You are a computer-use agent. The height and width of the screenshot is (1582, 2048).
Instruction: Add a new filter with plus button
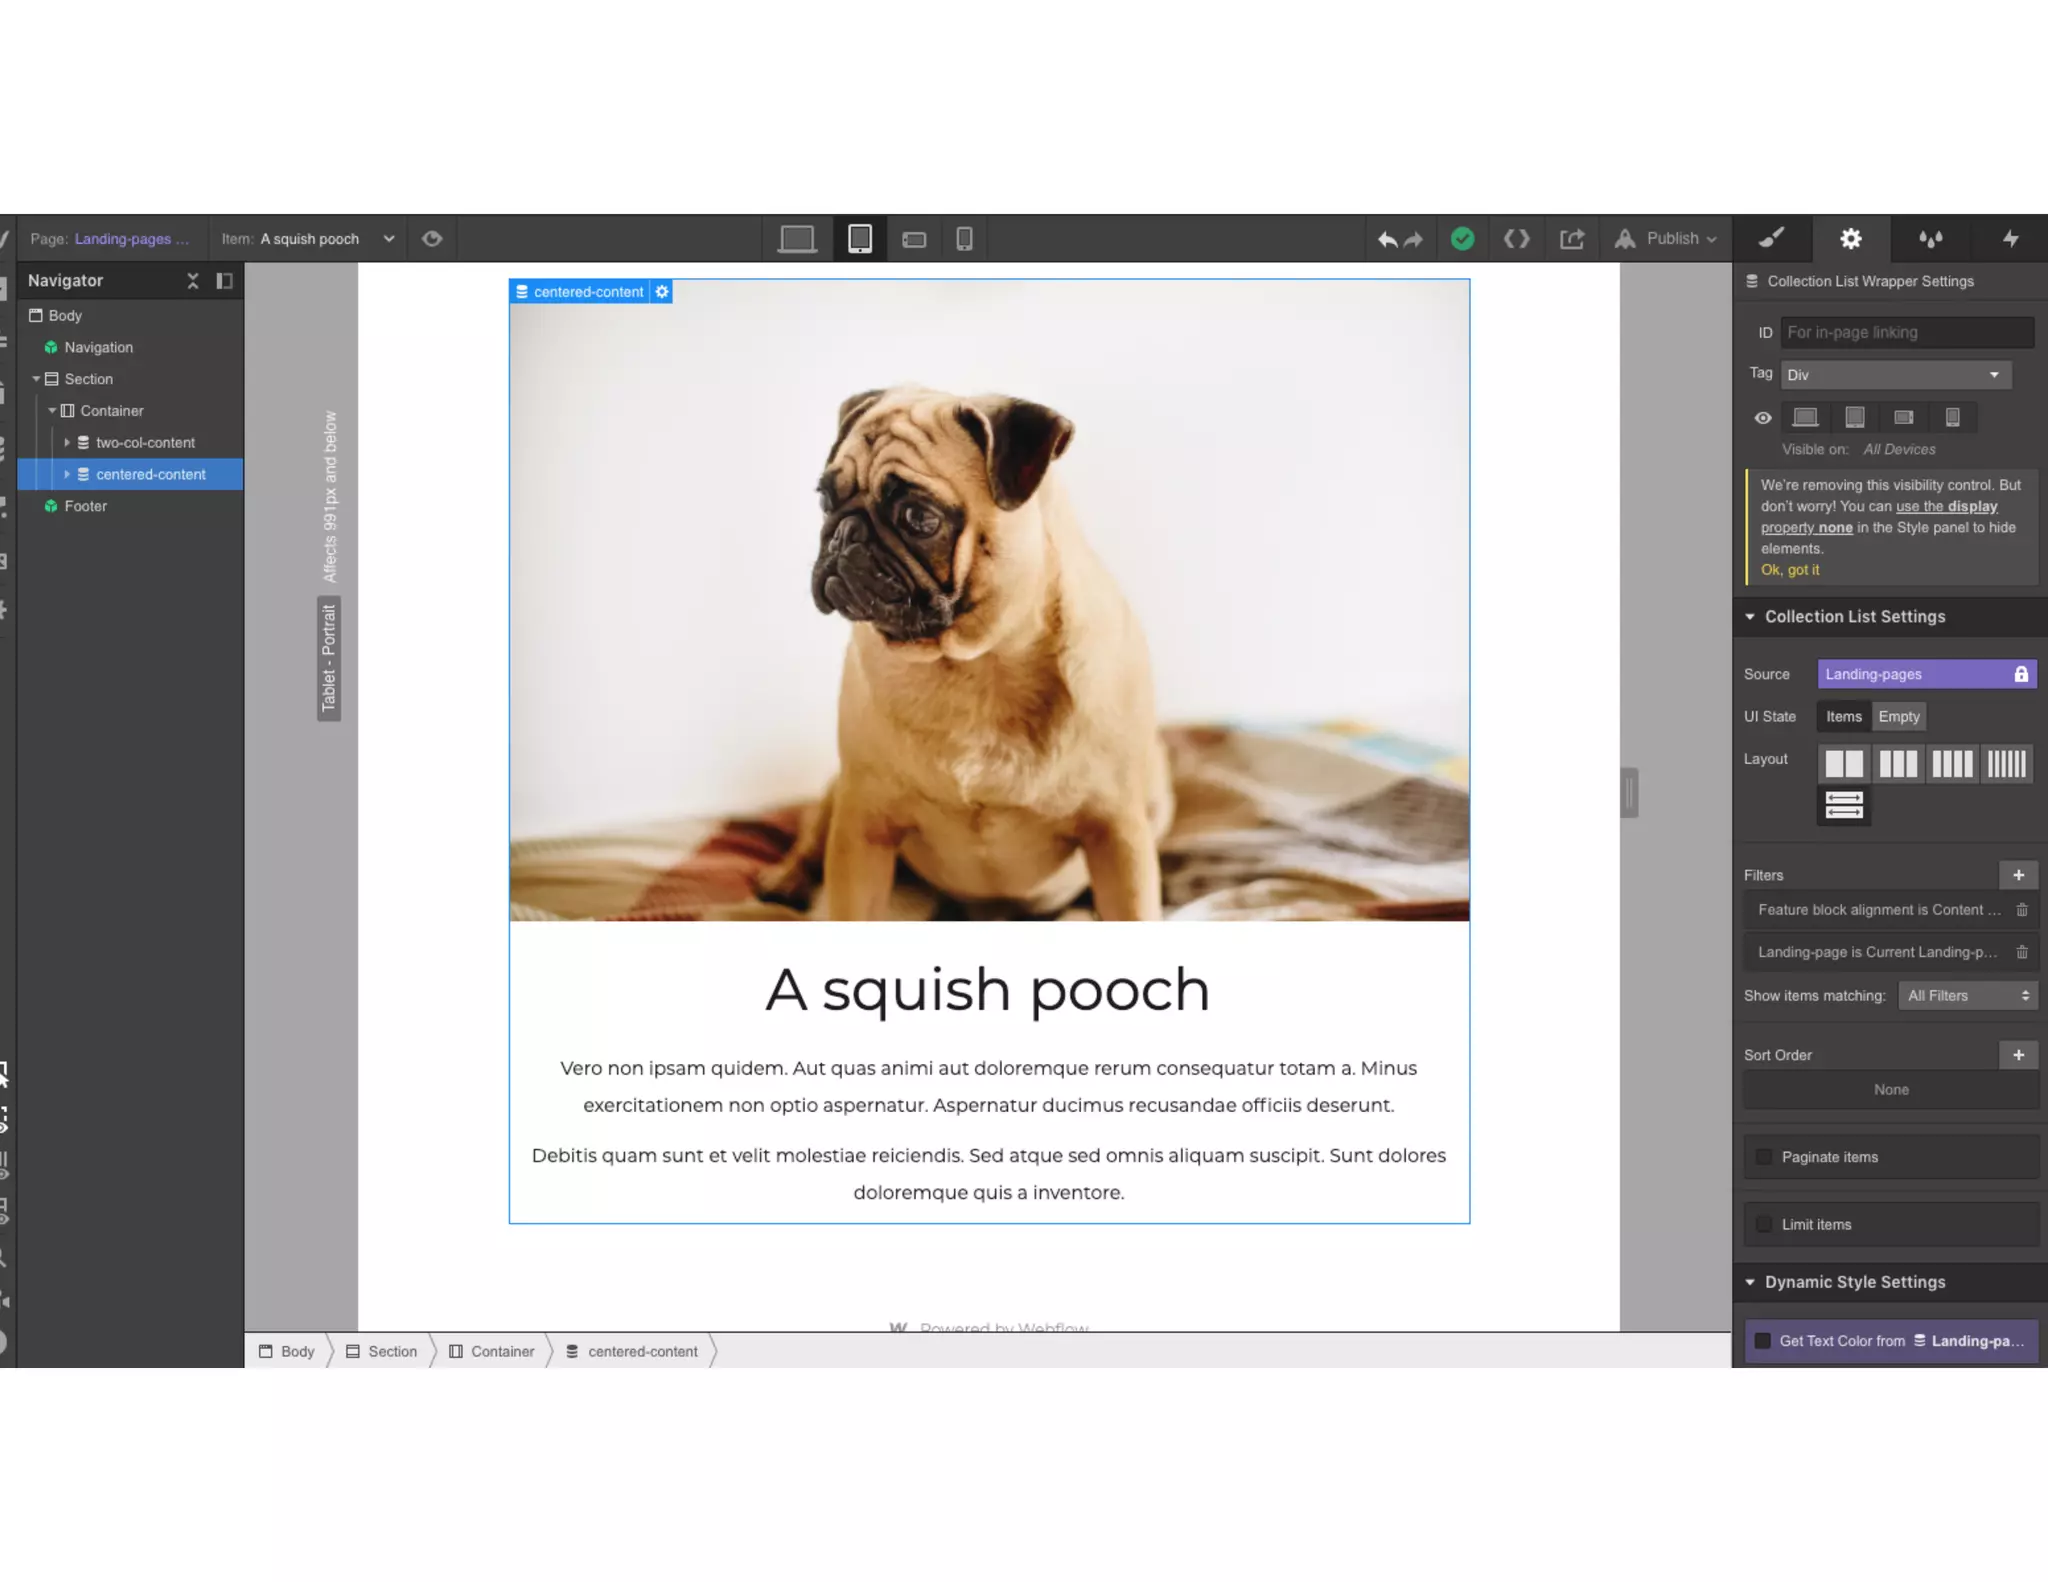point(2018,875)
